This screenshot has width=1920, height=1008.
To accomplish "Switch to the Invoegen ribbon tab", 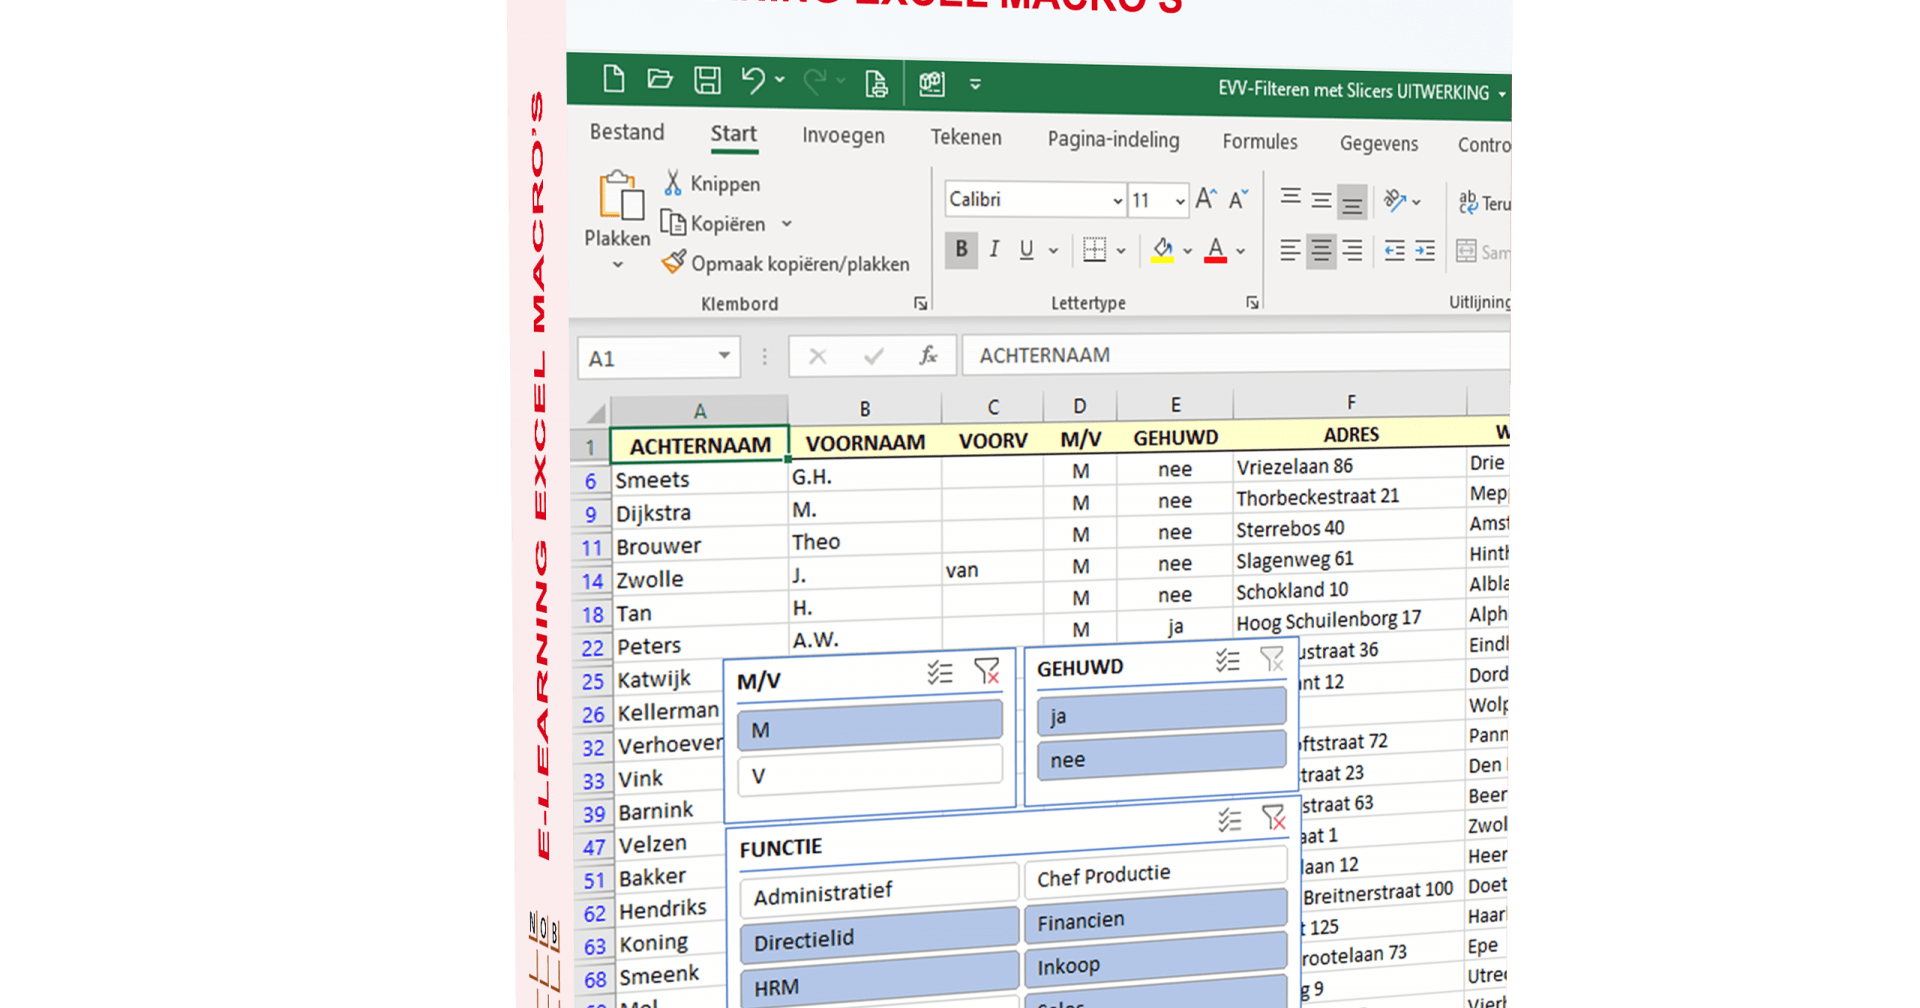I will [843, 135].
